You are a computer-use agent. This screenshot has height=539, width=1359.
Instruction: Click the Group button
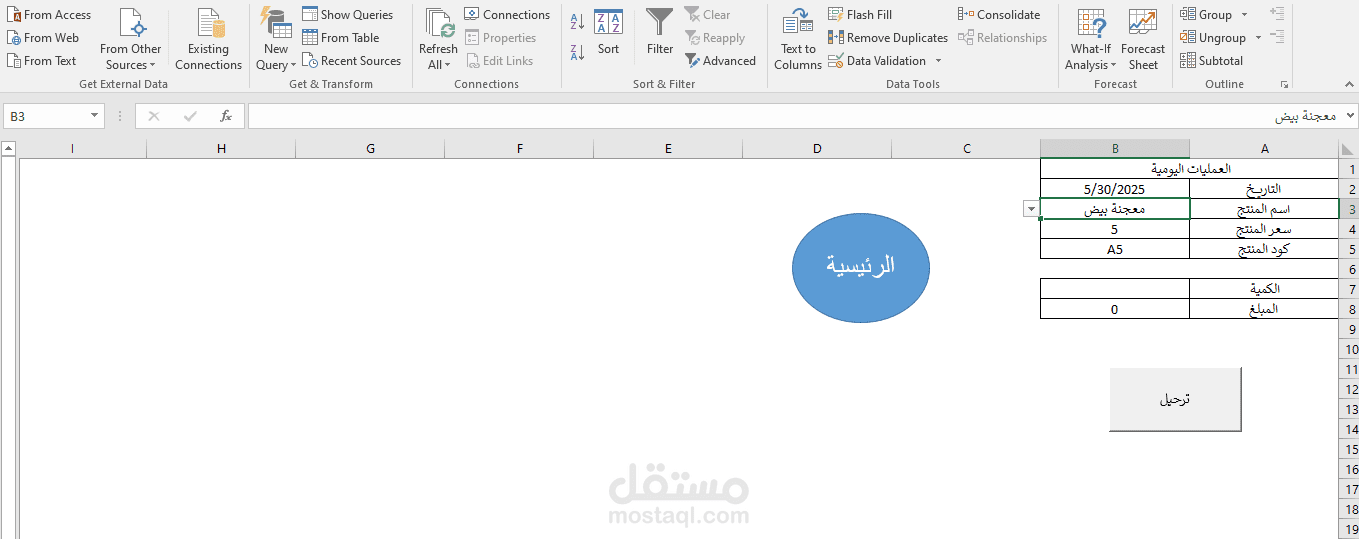pos(1206,15)
